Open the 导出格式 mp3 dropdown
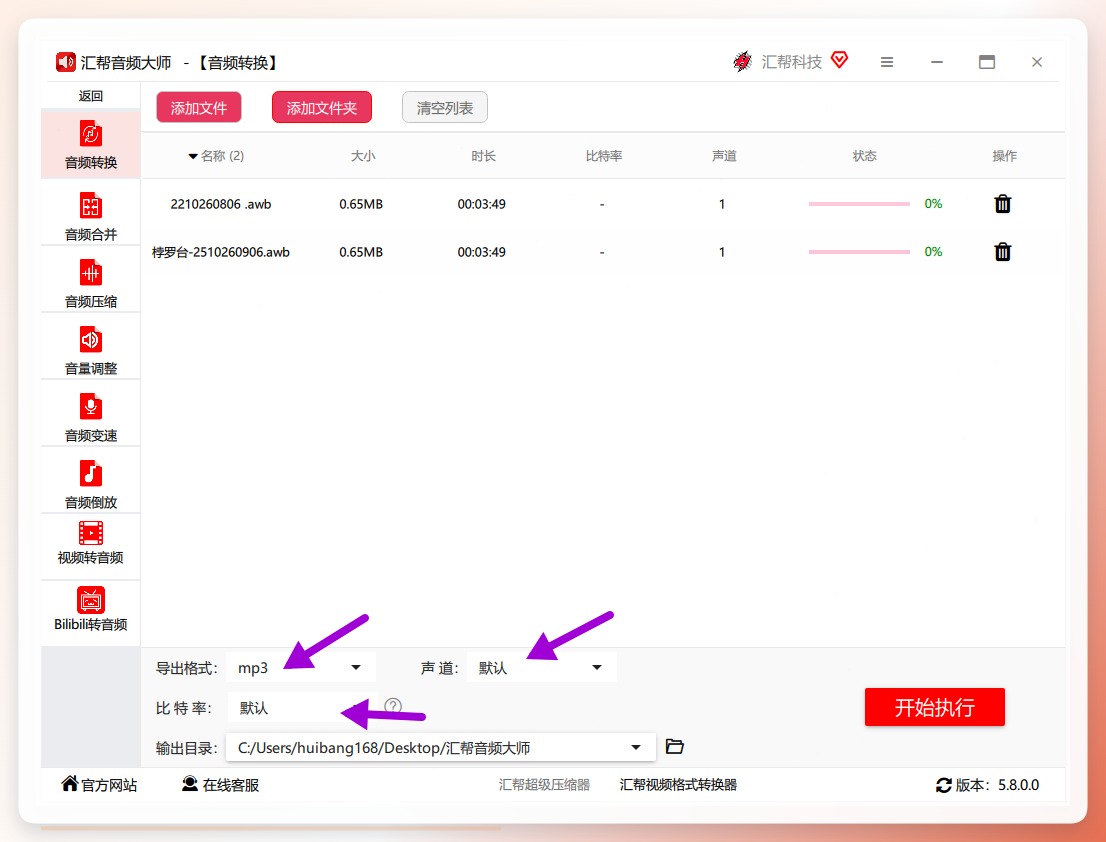Viewport: 1106px width, 842px height. pos(301,667)
